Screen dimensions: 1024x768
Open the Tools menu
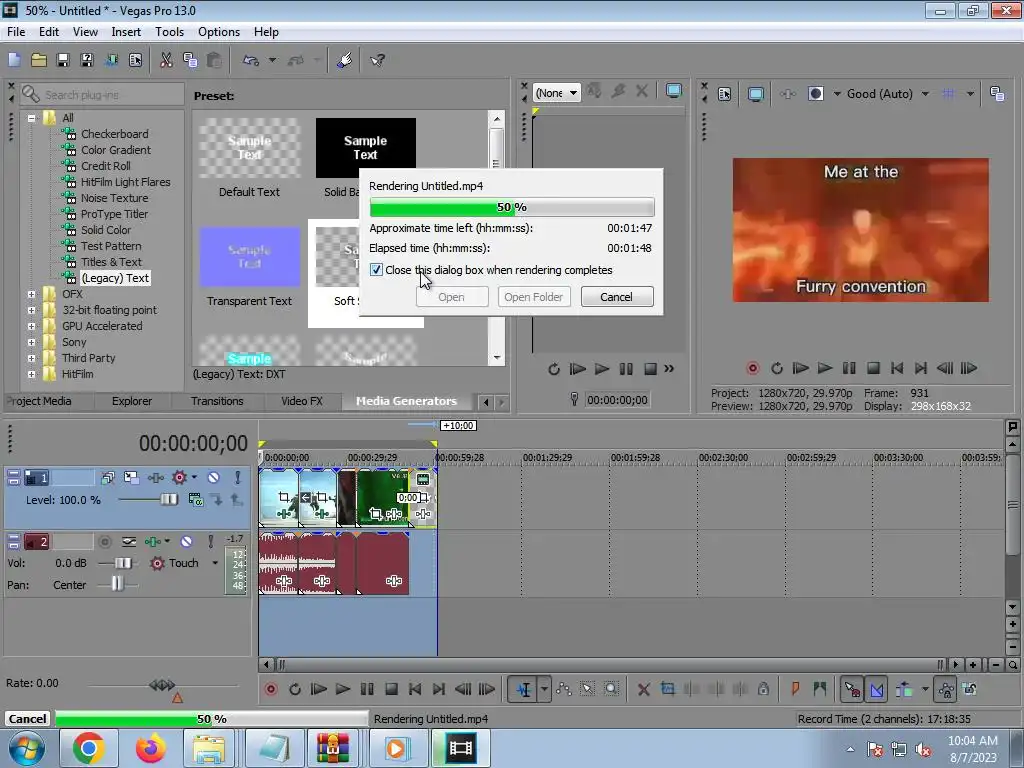point(169,31)
